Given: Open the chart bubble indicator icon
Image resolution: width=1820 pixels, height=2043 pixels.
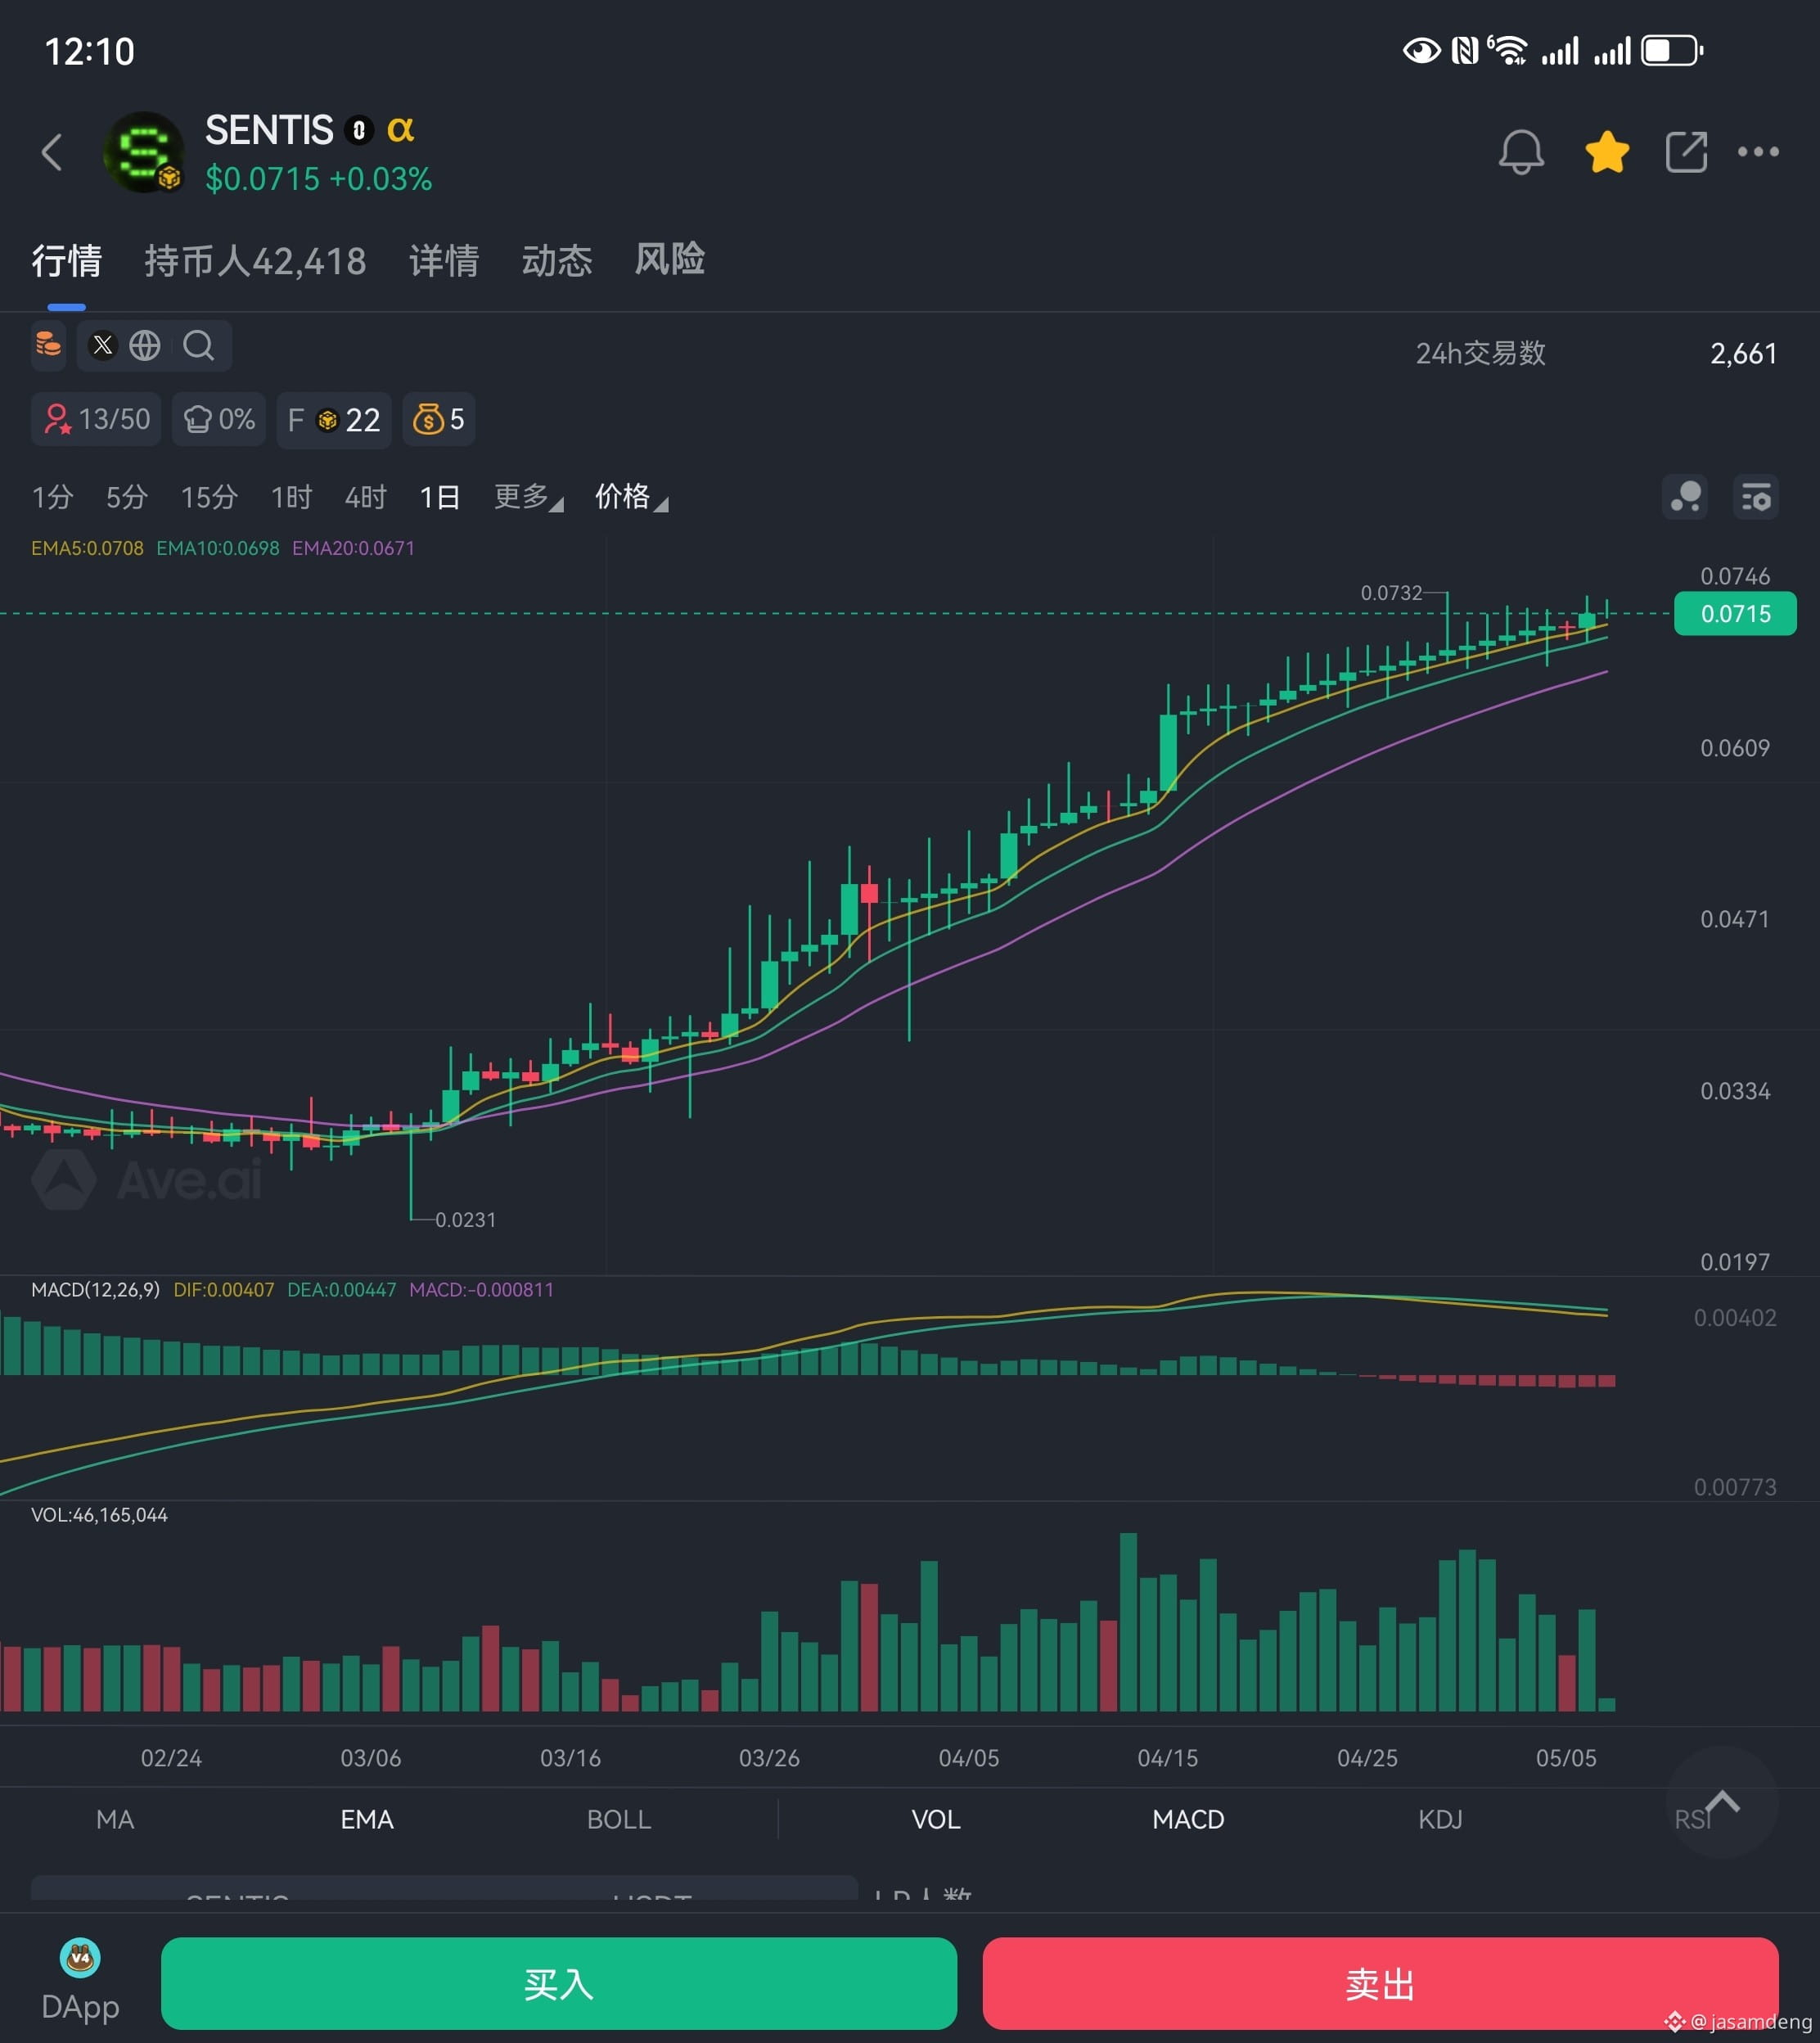Looking at the screenshot, I should [1685, 496].
